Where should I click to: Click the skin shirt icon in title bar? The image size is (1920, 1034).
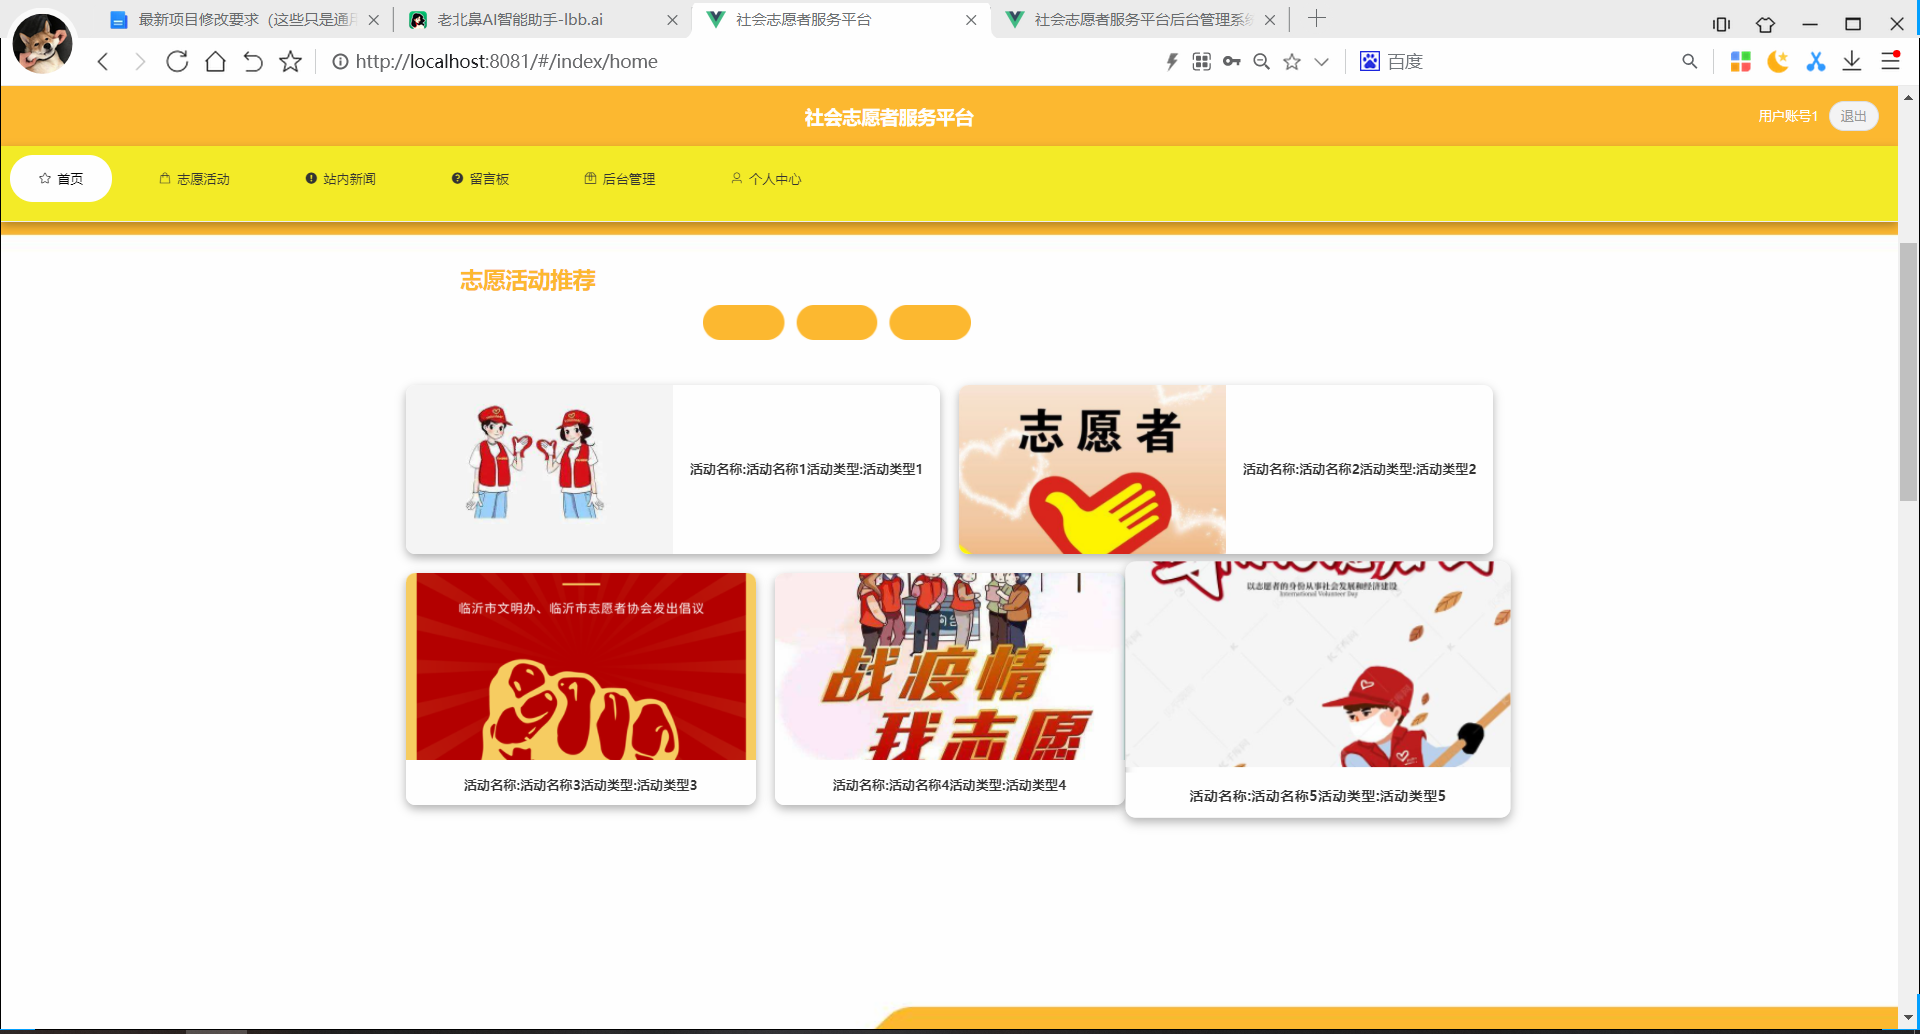pyautogui.click(x=1765, y=24)
